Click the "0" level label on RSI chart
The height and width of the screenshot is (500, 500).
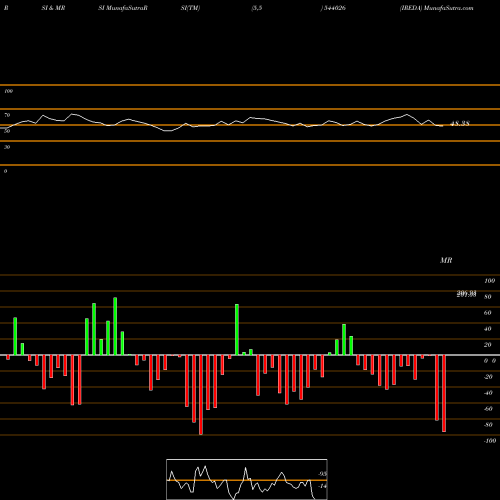(x=5, y=171)
